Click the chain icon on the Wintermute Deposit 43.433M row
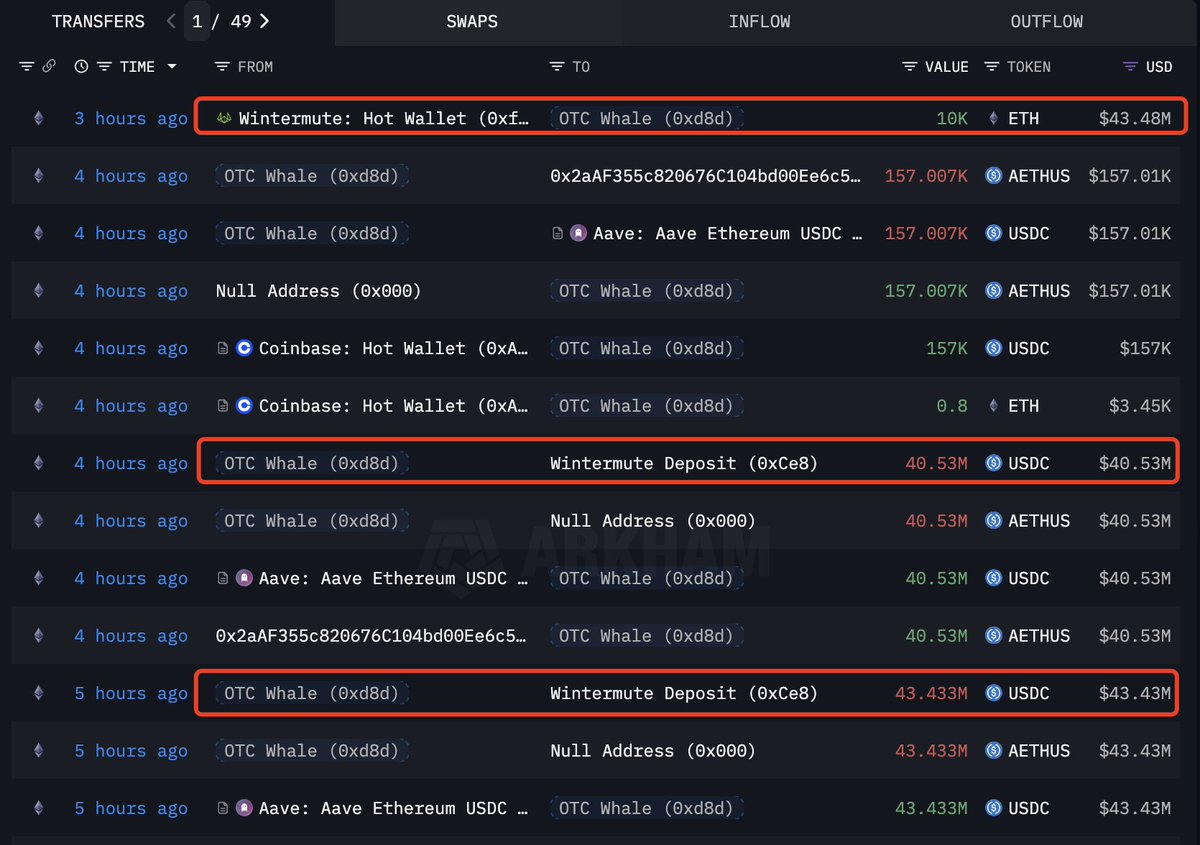This screenshot has width=1200, height=845. click(x=39, y=693)
